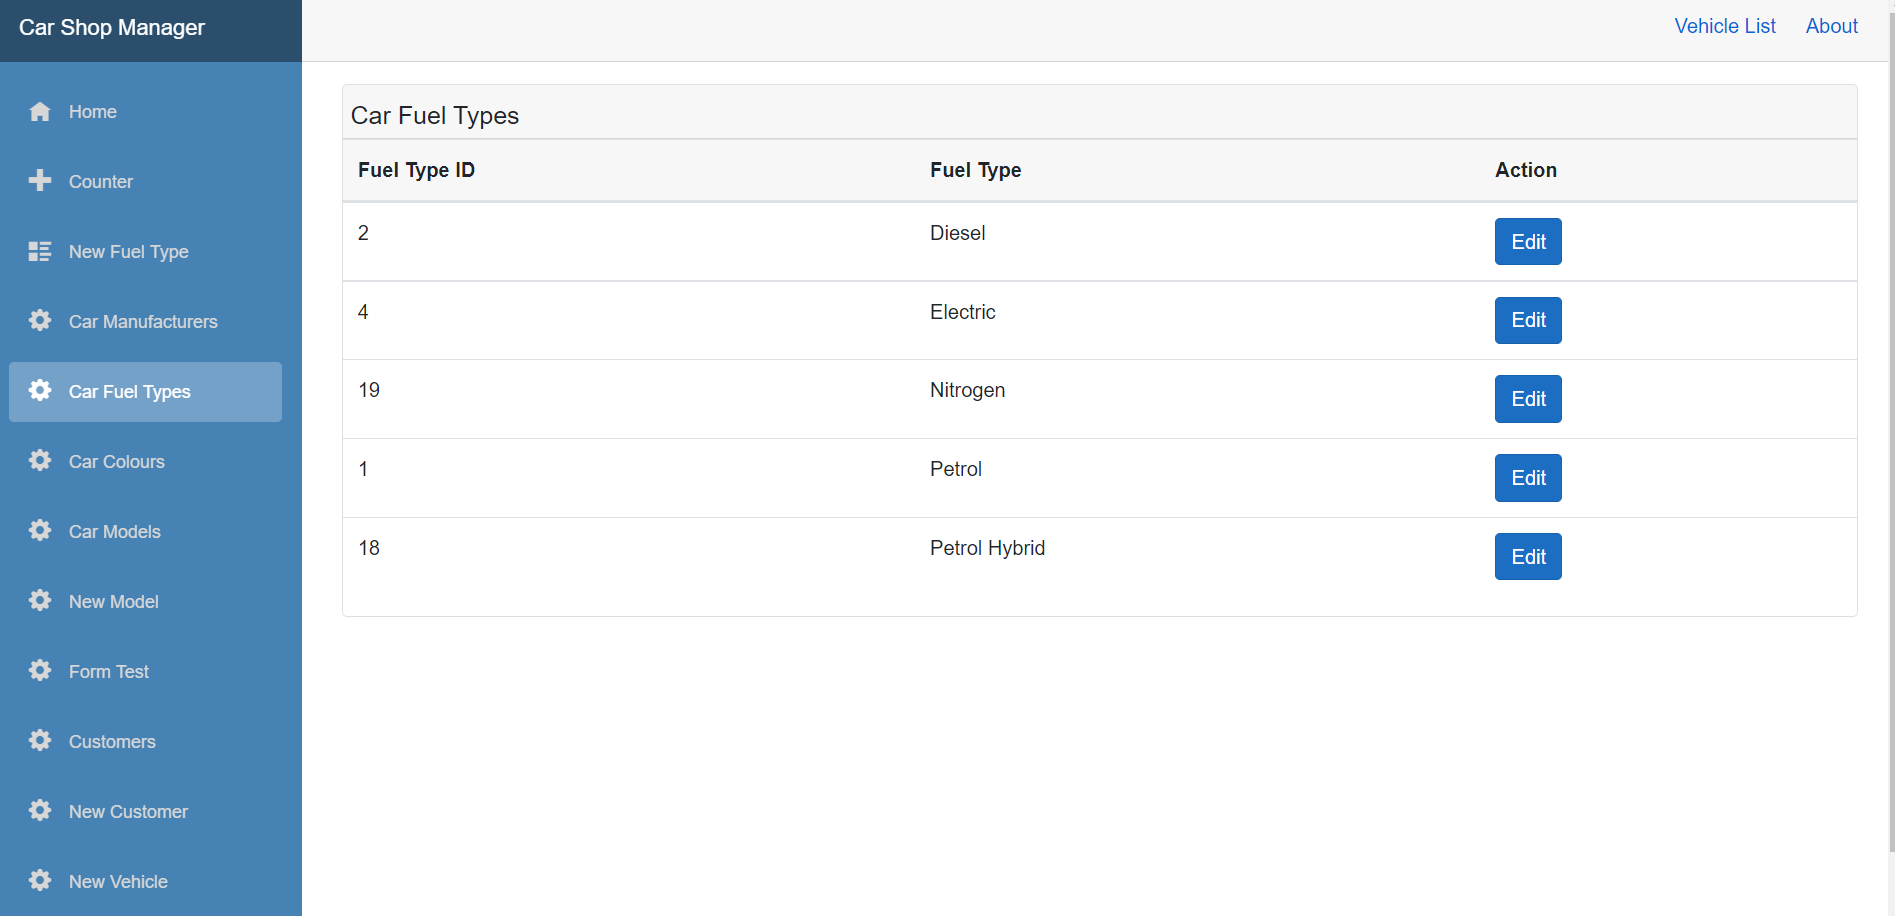Open the Form Test sidebar entry
Screen dimensions: 1895x916
click(x=109, y=672)
